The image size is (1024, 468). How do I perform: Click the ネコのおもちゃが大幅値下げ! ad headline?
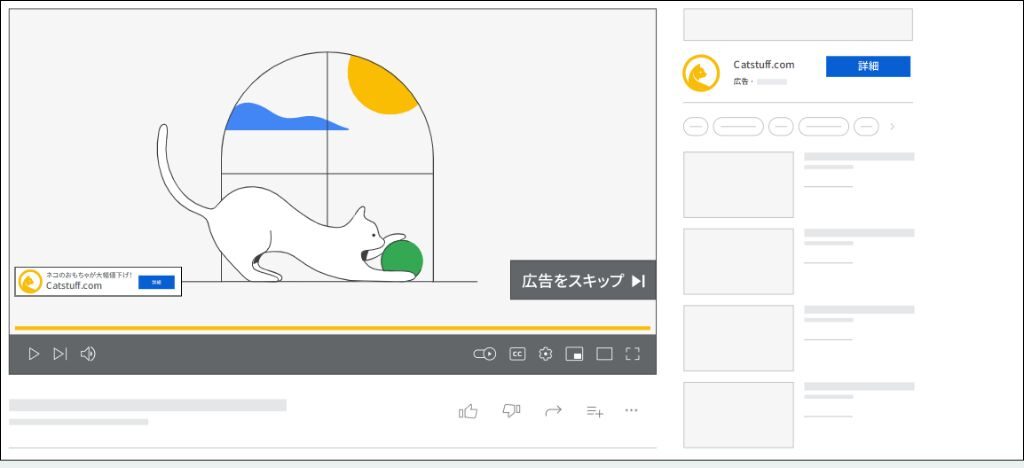tap(89, 275)
